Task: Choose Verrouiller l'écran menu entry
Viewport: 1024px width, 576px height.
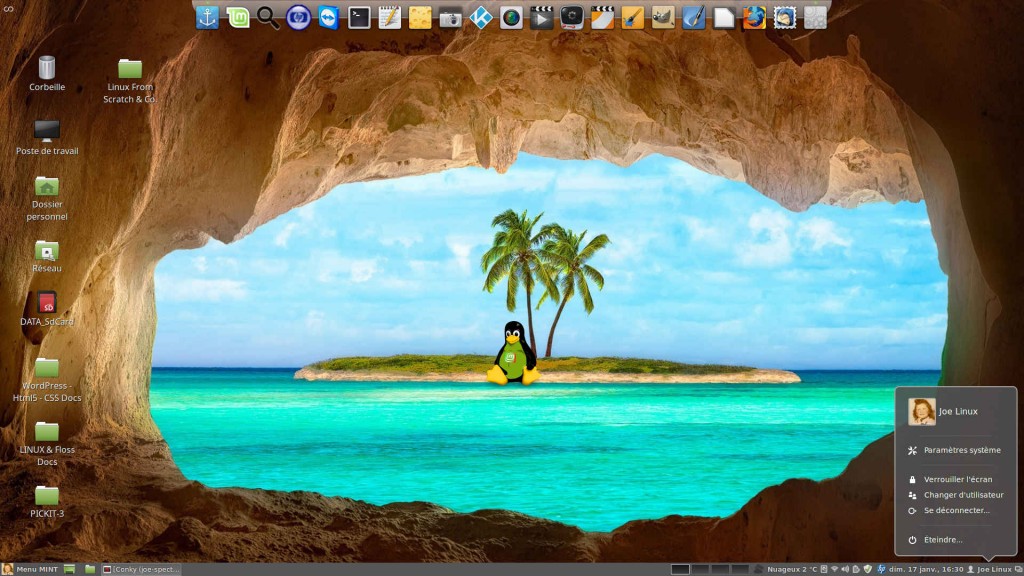Action: coord(957,479)
